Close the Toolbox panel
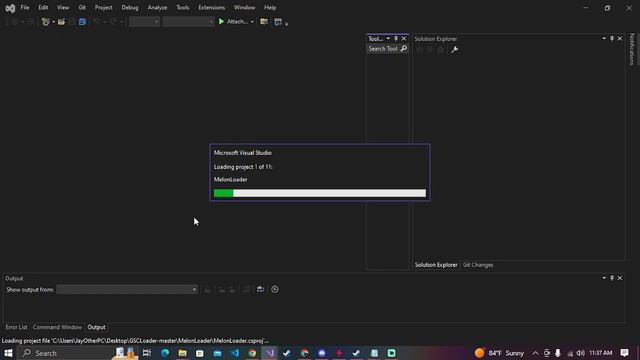 404,38
